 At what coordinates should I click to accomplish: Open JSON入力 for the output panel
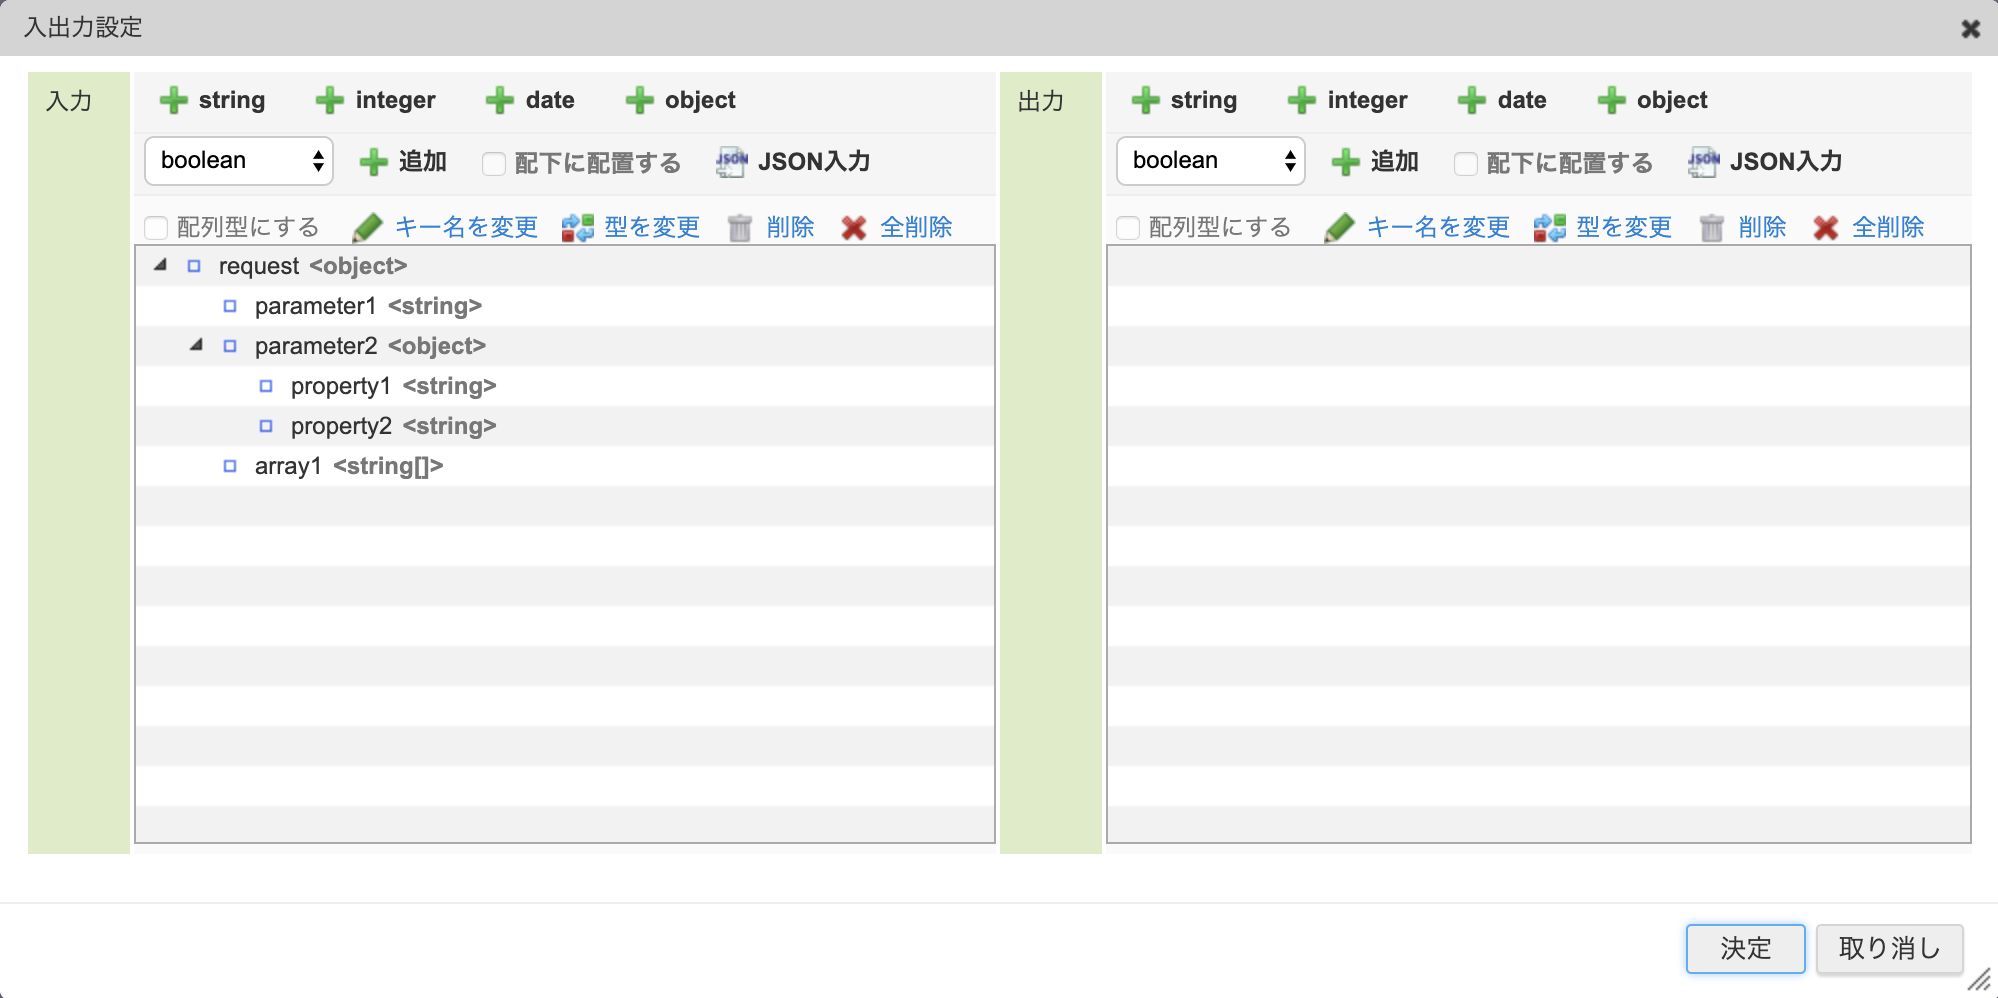pos(1766,162)
